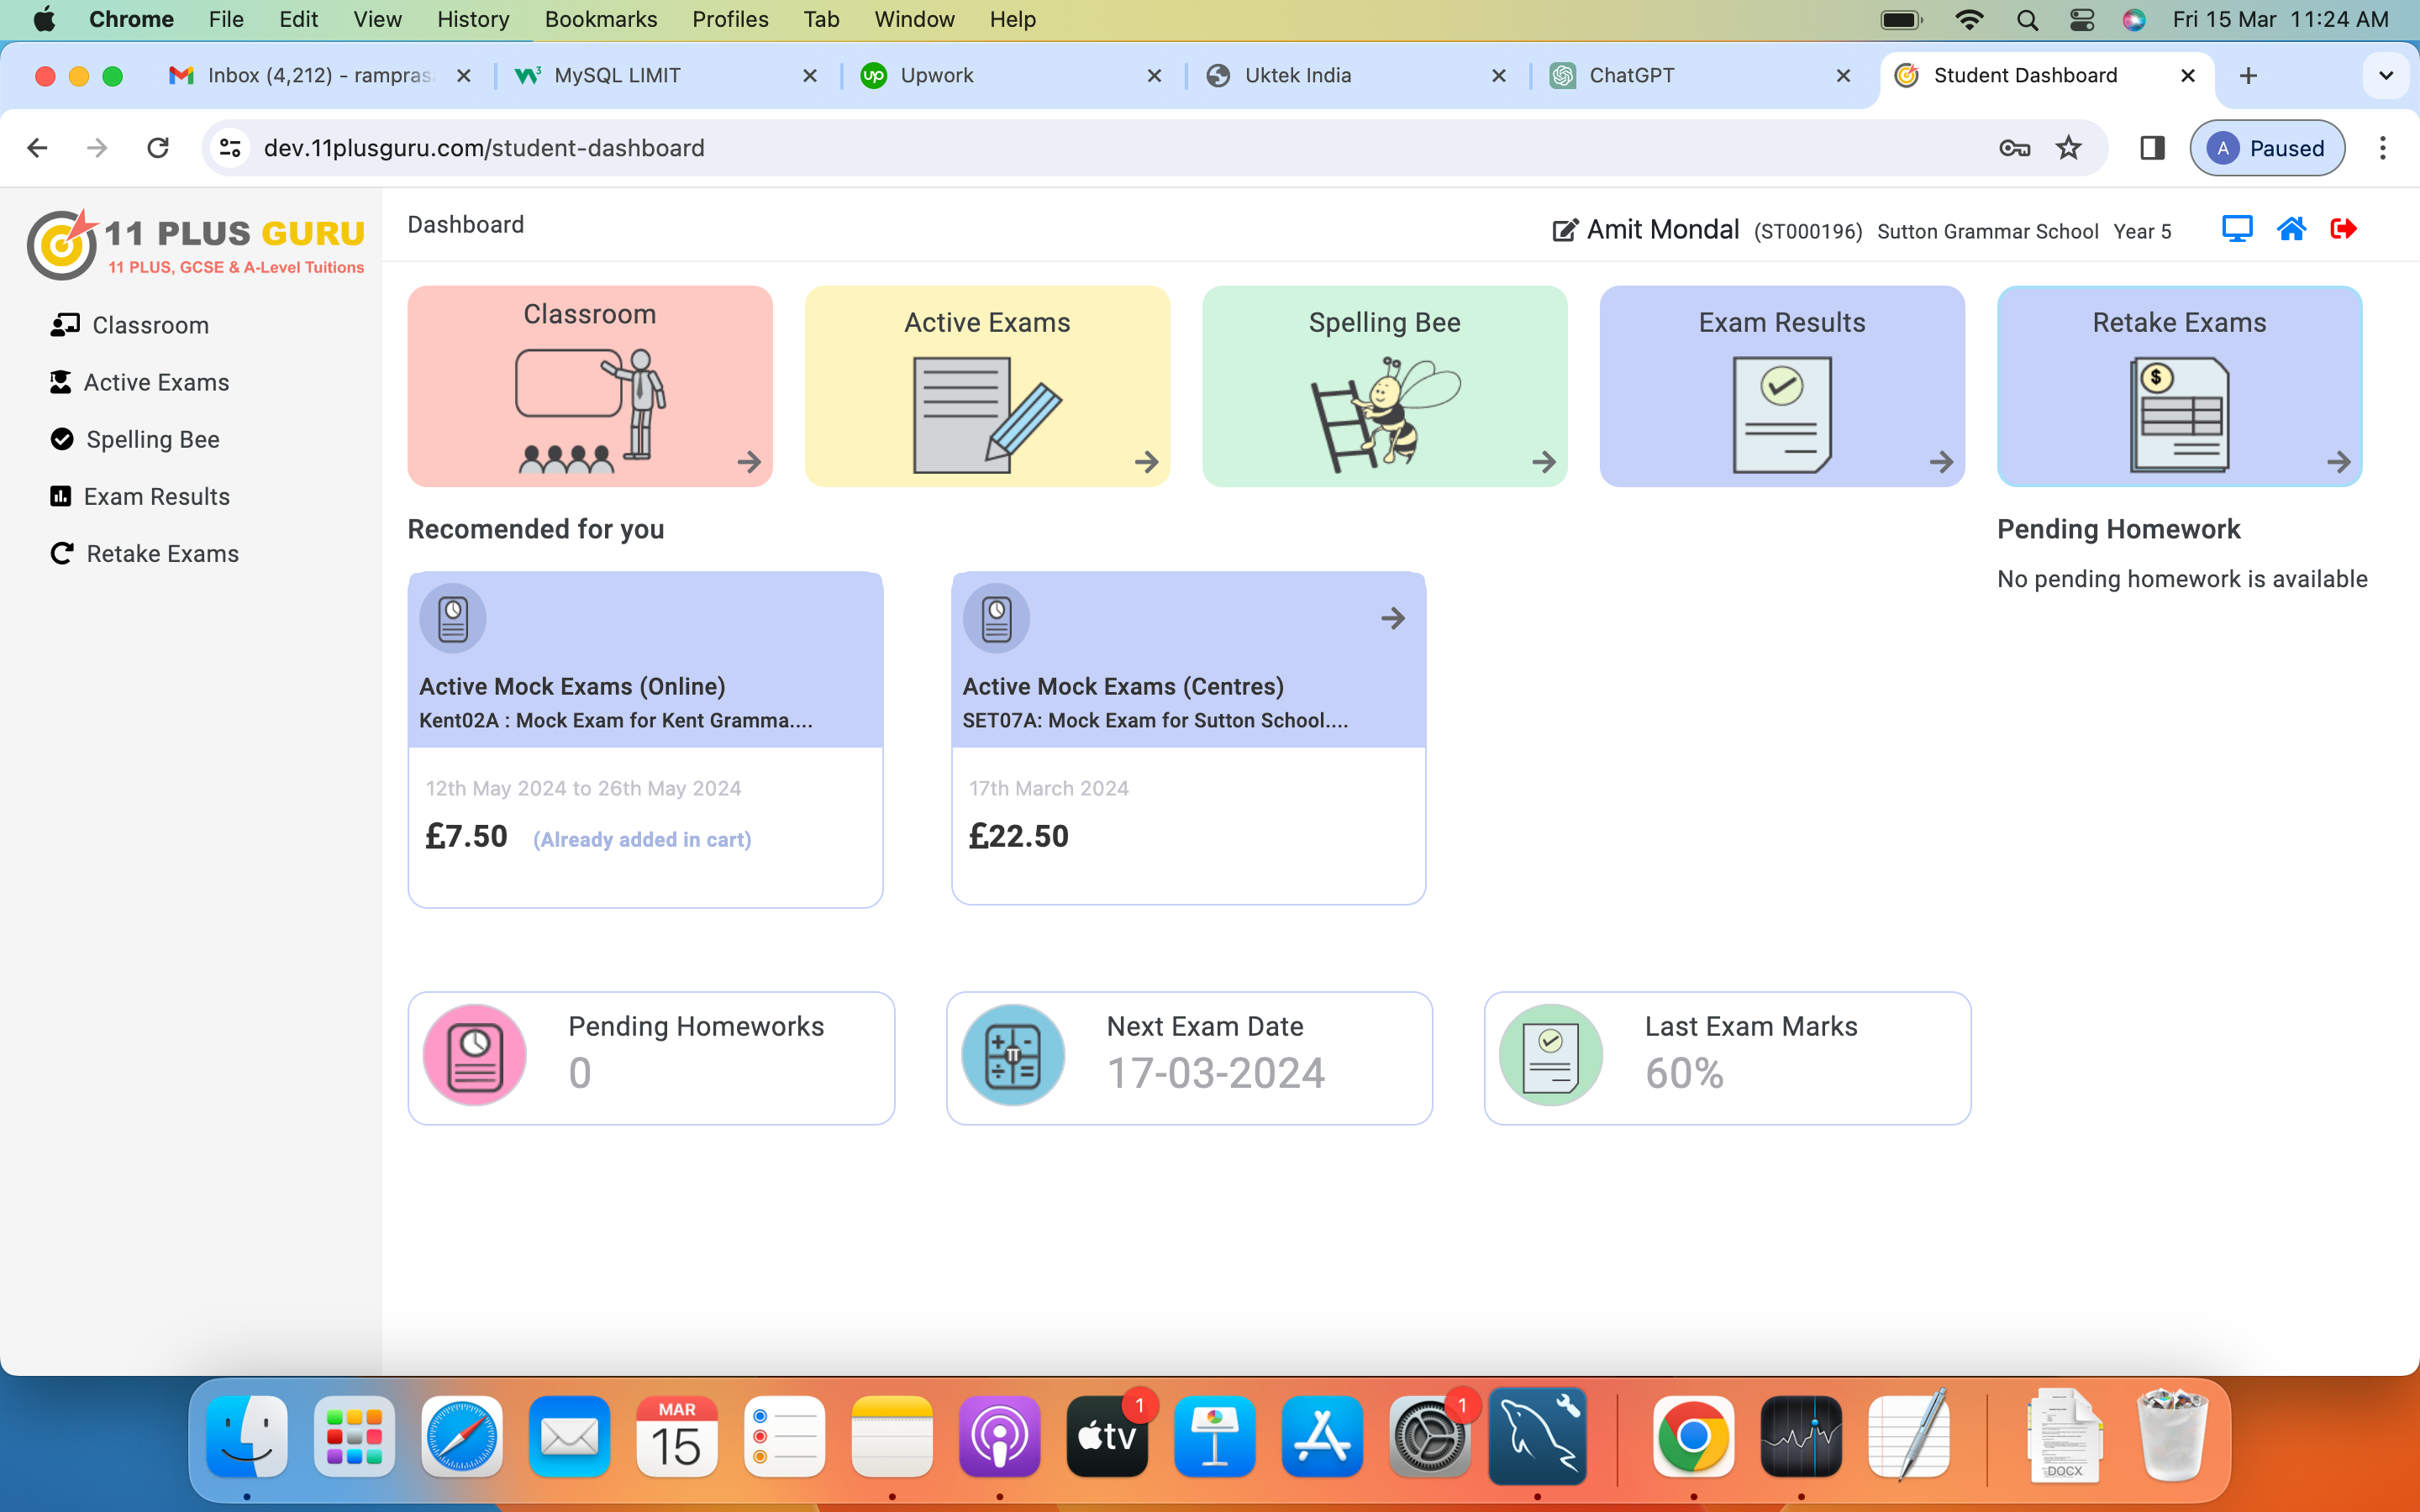Click the blue monitor icon in header

tap(2236, 229)
